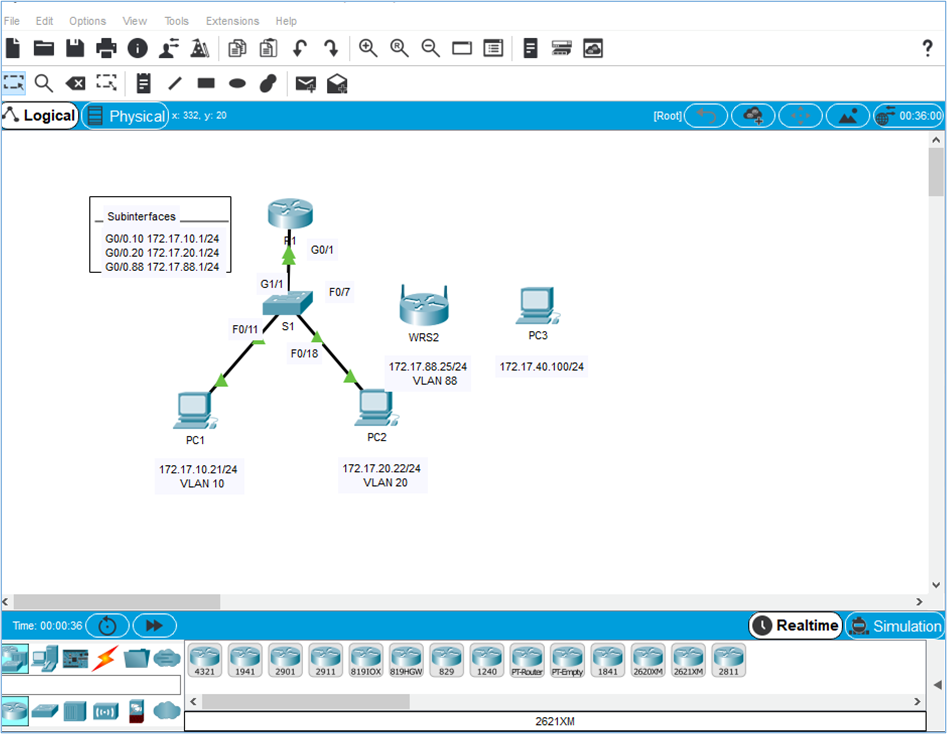The width and height of the screenshot is (947, 734).
Task: Open the Options menu
Action: (x=87, y=21)
